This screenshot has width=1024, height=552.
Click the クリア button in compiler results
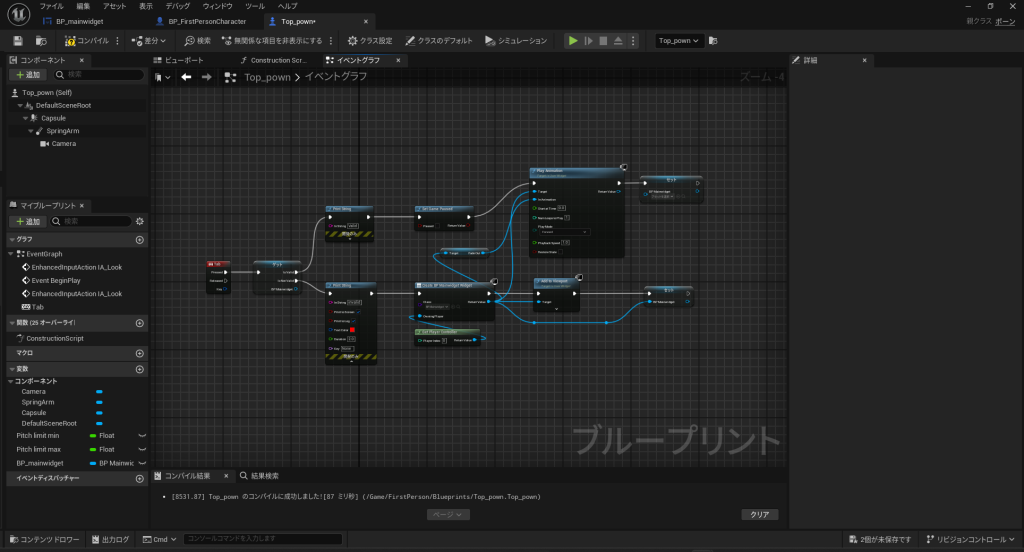point(759,514)
